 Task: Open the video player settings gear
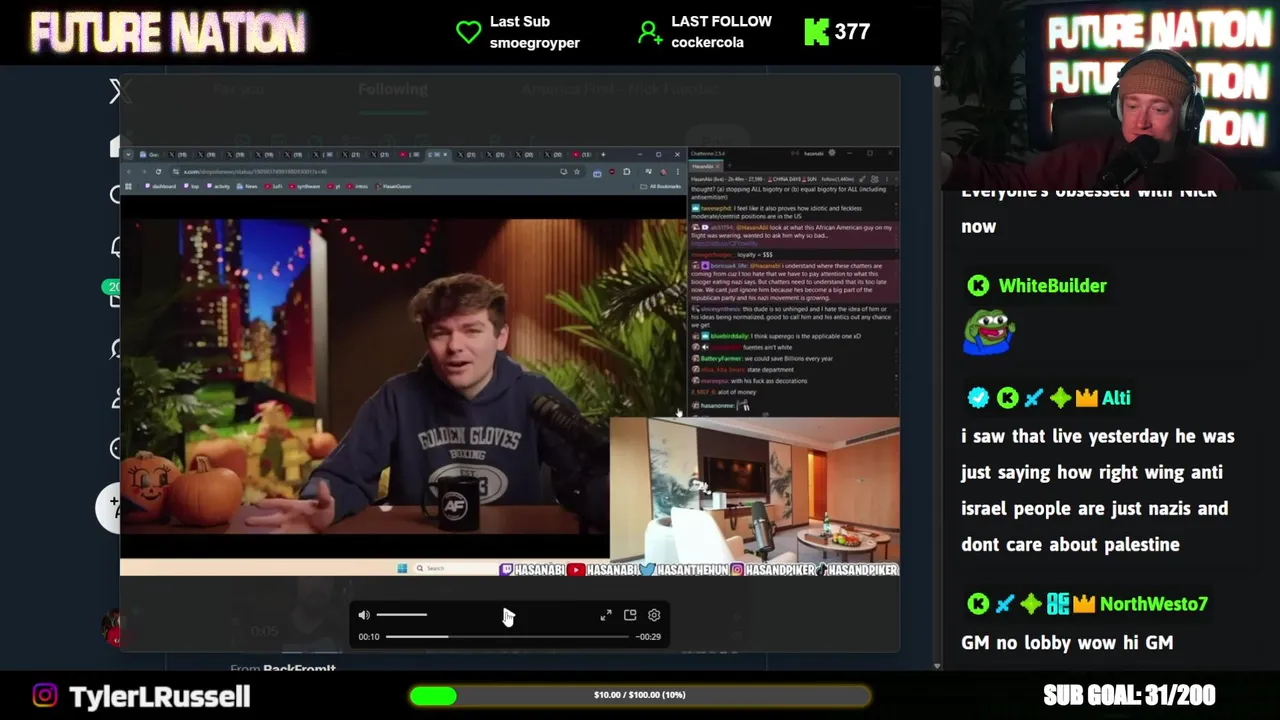(x=654, y=615)
